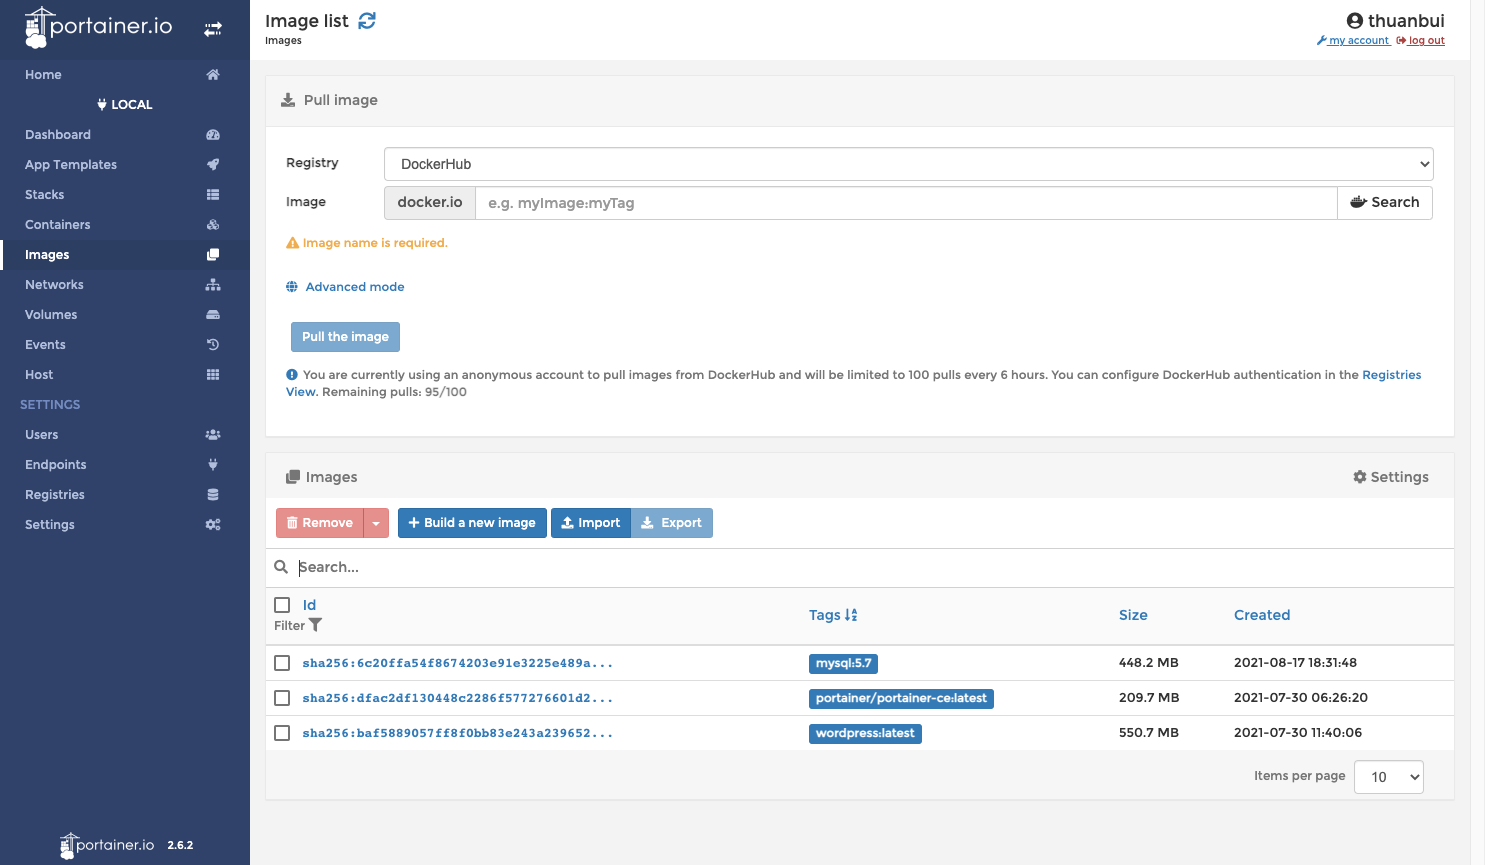The image size is (1485, 865).
Task: Click the Build a new image button
Action: tap(472, 523)
